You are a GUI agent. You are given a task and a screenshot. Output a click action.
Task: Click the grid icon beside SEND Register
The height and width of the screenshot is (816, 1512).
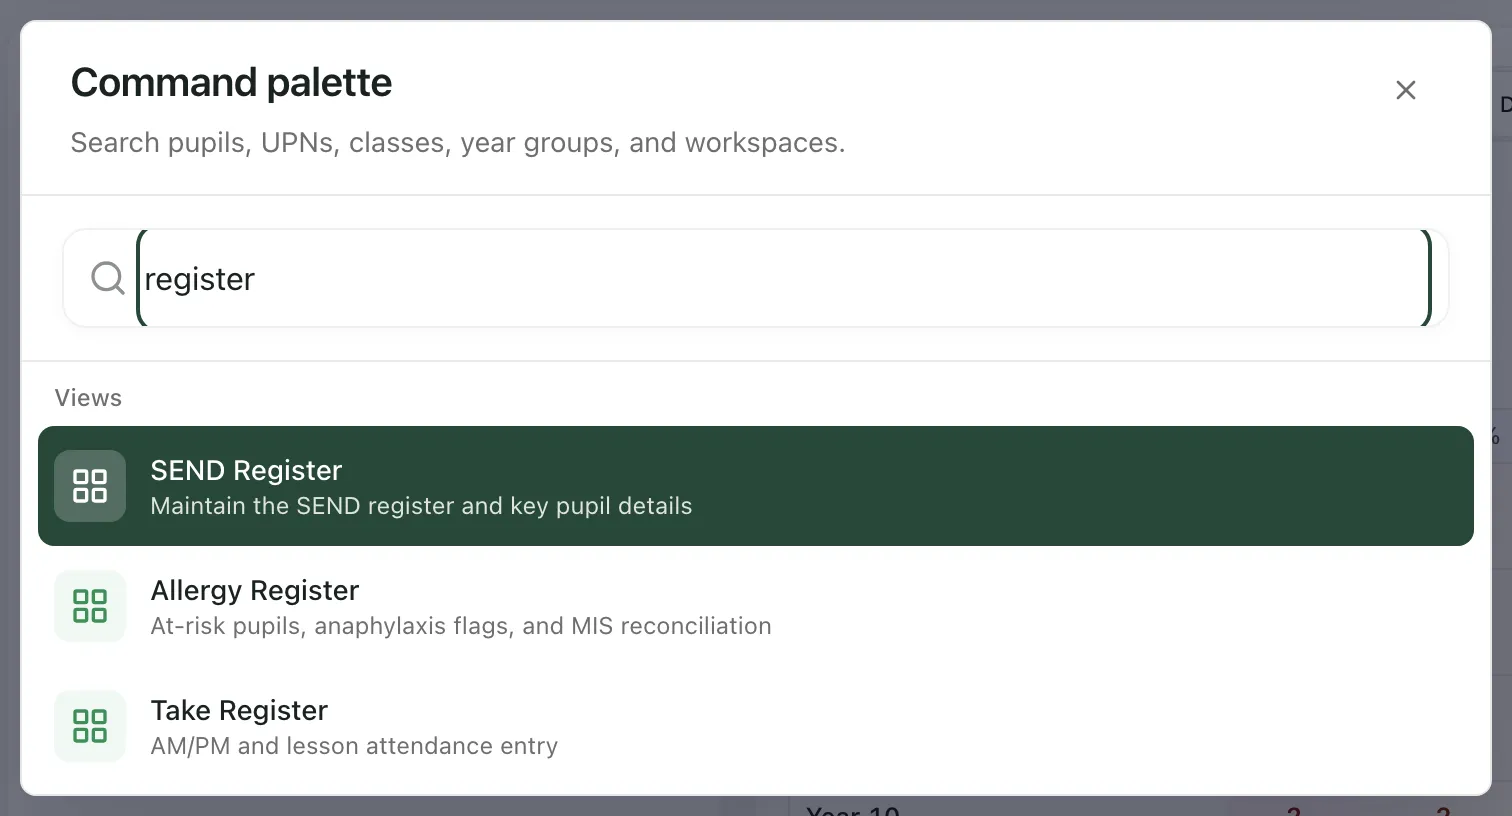[x=90, y=486]
